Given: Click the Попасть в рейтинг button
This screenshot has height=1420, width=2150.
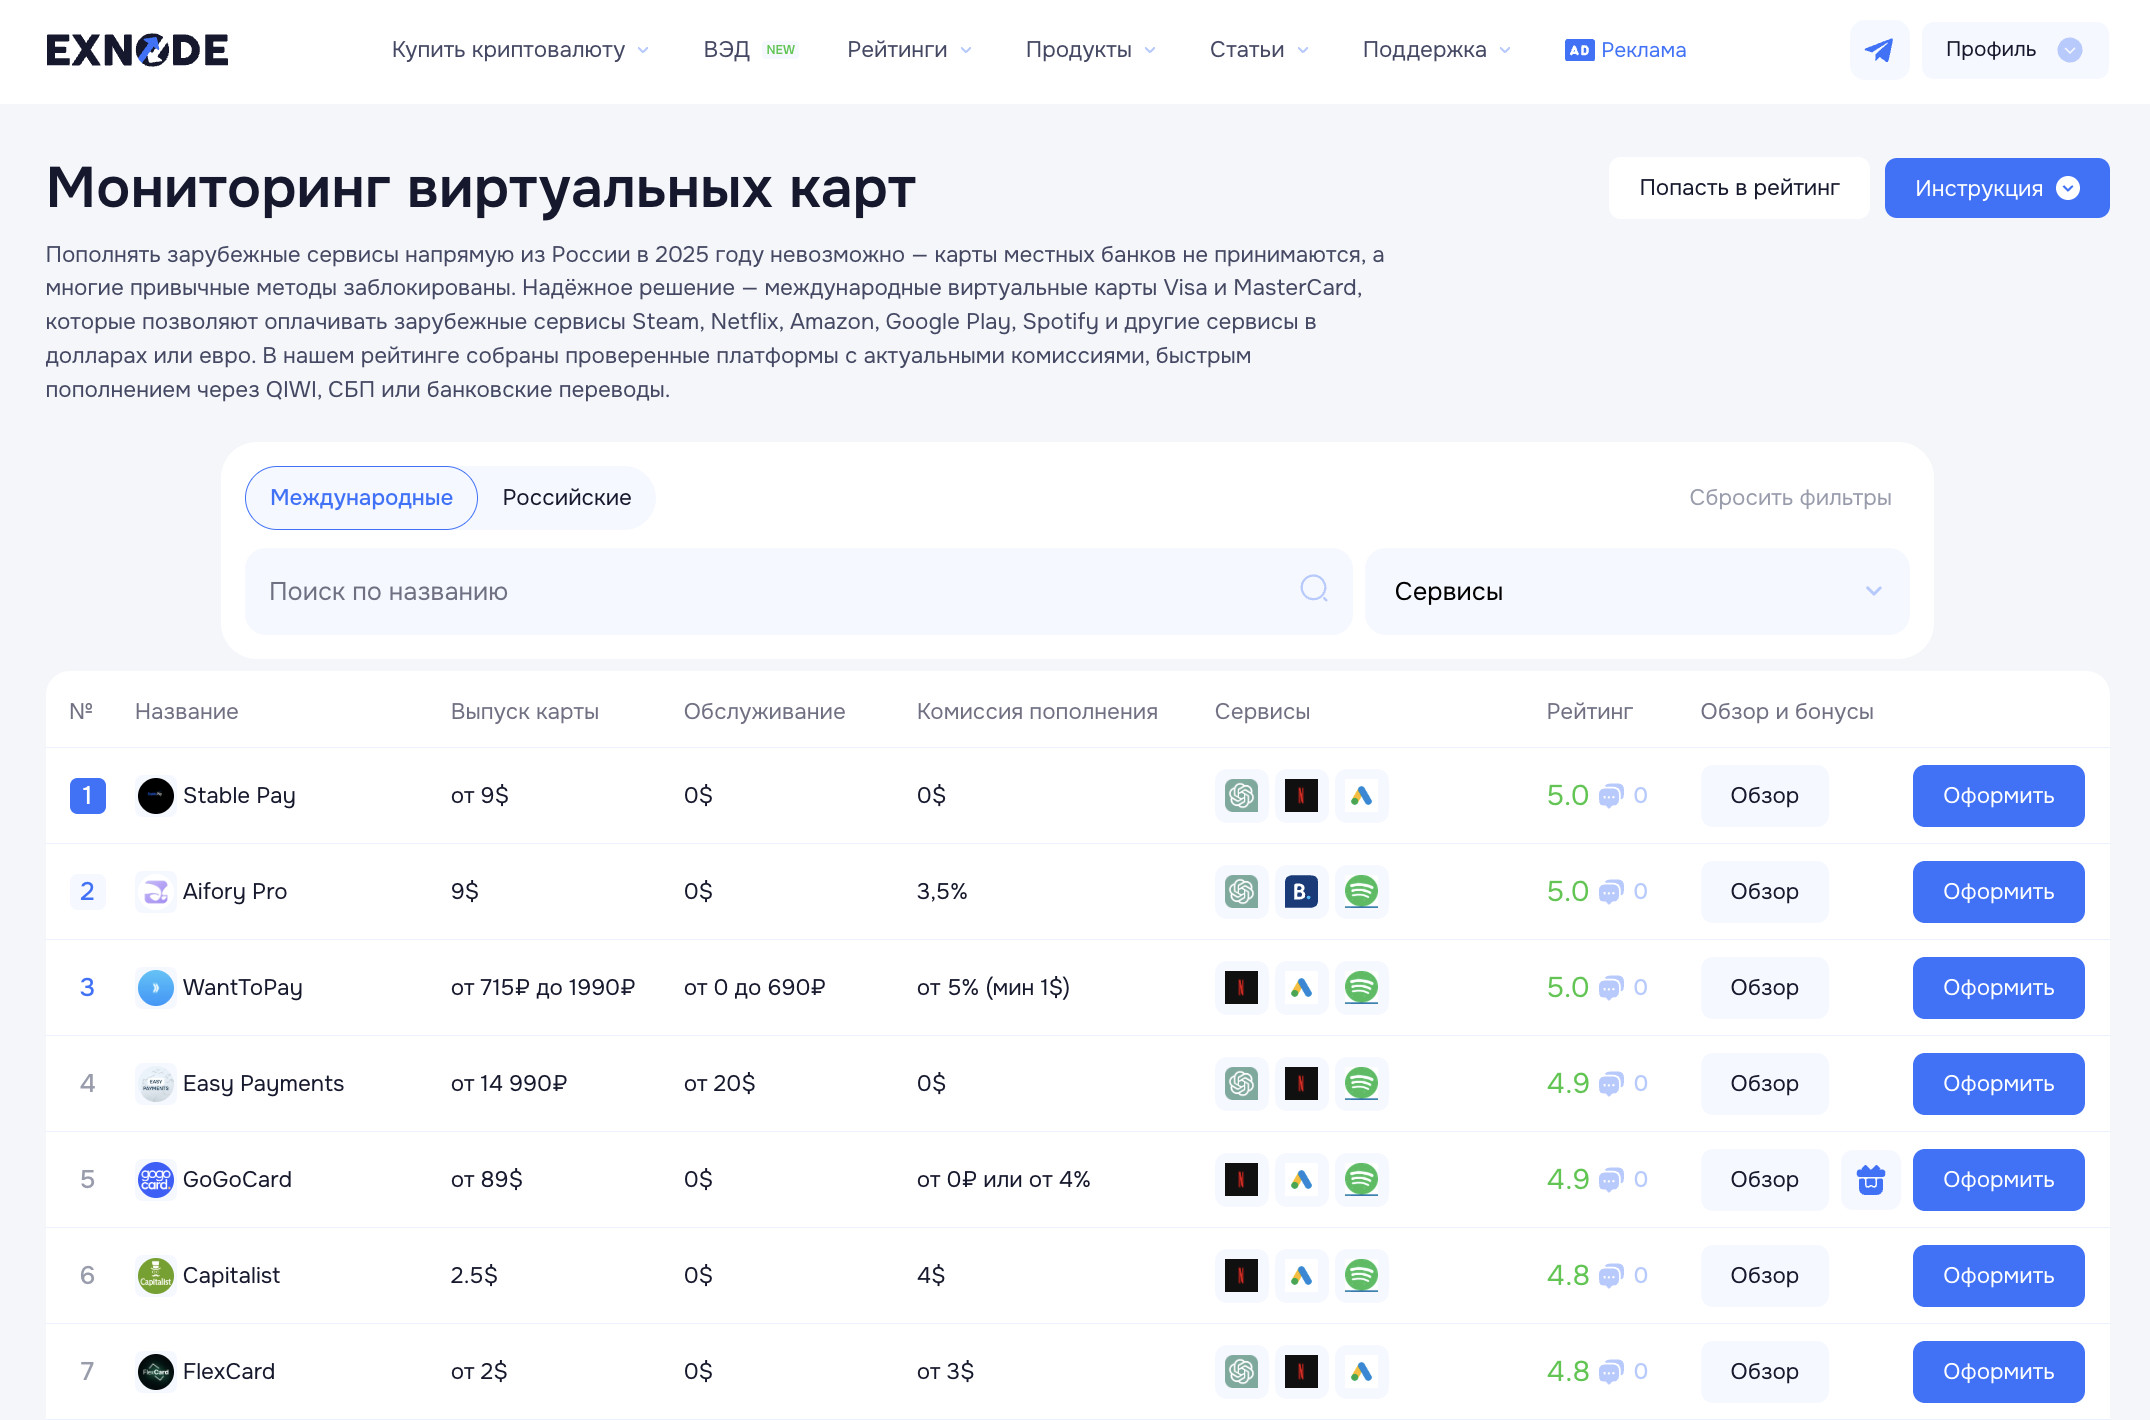Looking at the screenshot, I should (x=1739, y=188).
